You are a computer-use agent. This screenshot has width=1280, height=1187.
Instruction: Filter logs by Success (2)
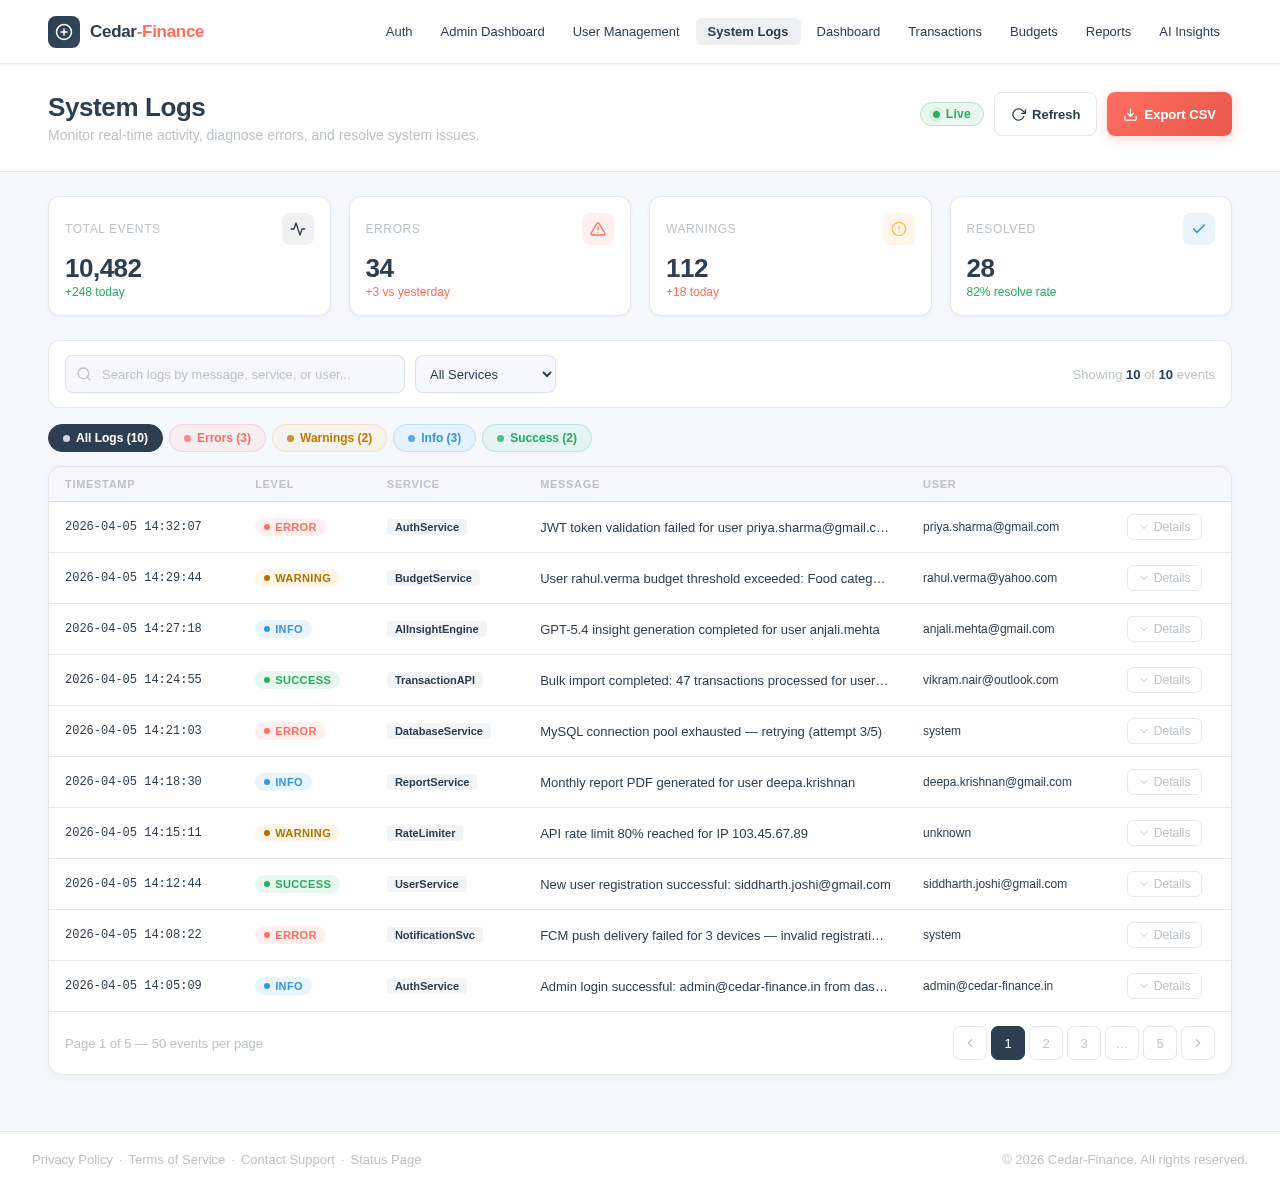coord(537,438)
